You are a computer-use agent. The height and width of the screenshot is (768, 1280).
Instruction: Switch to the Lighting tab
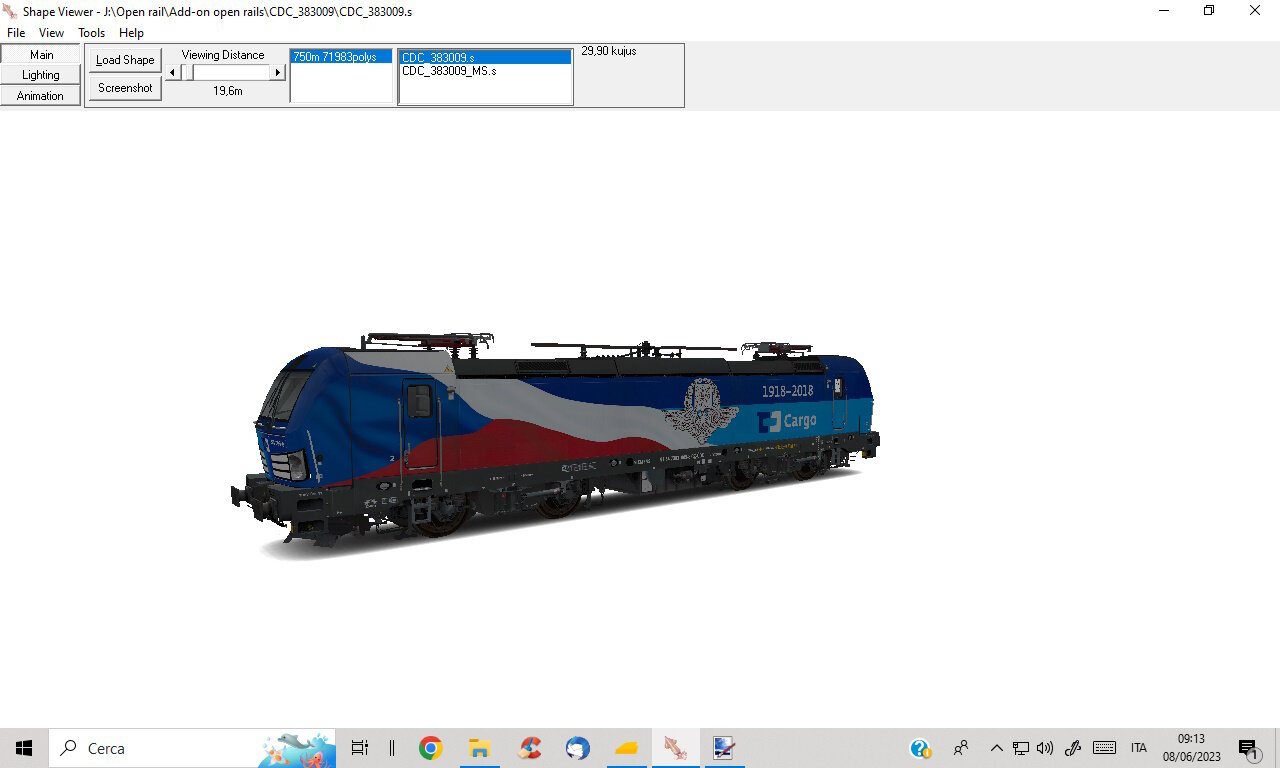(41, 75)
